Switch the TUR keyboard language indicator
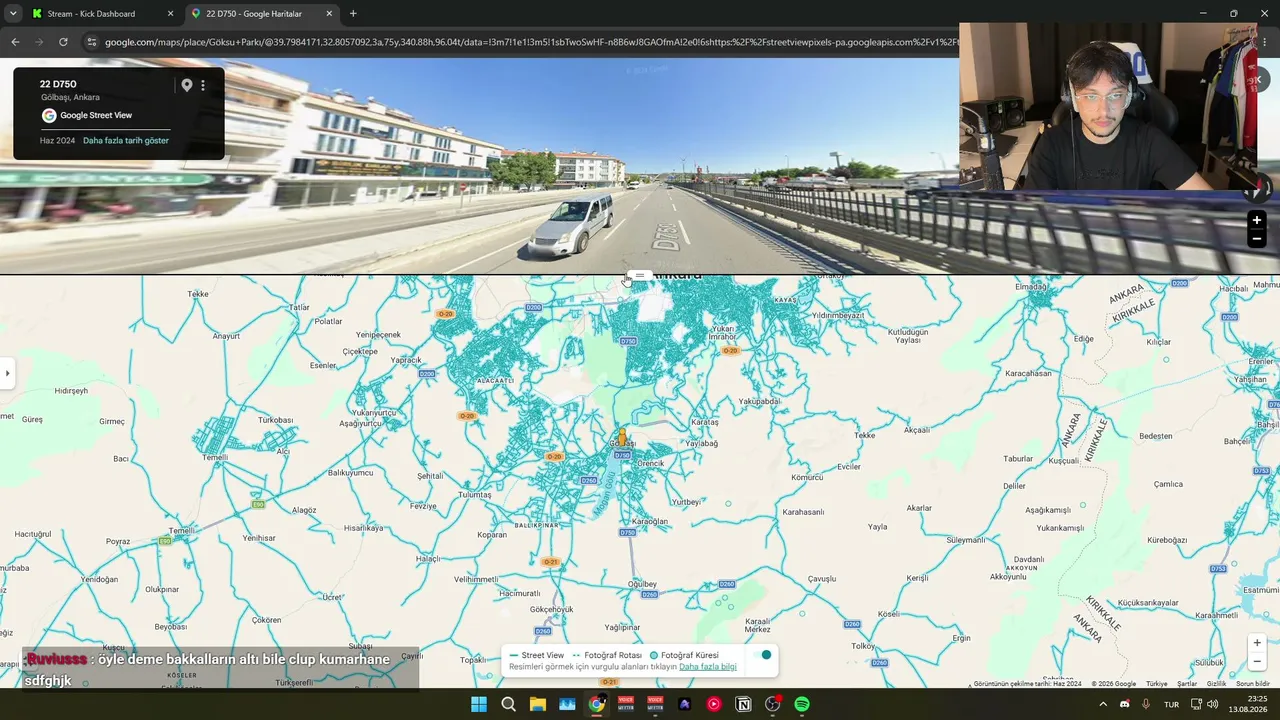 (x=1171, y=704)
